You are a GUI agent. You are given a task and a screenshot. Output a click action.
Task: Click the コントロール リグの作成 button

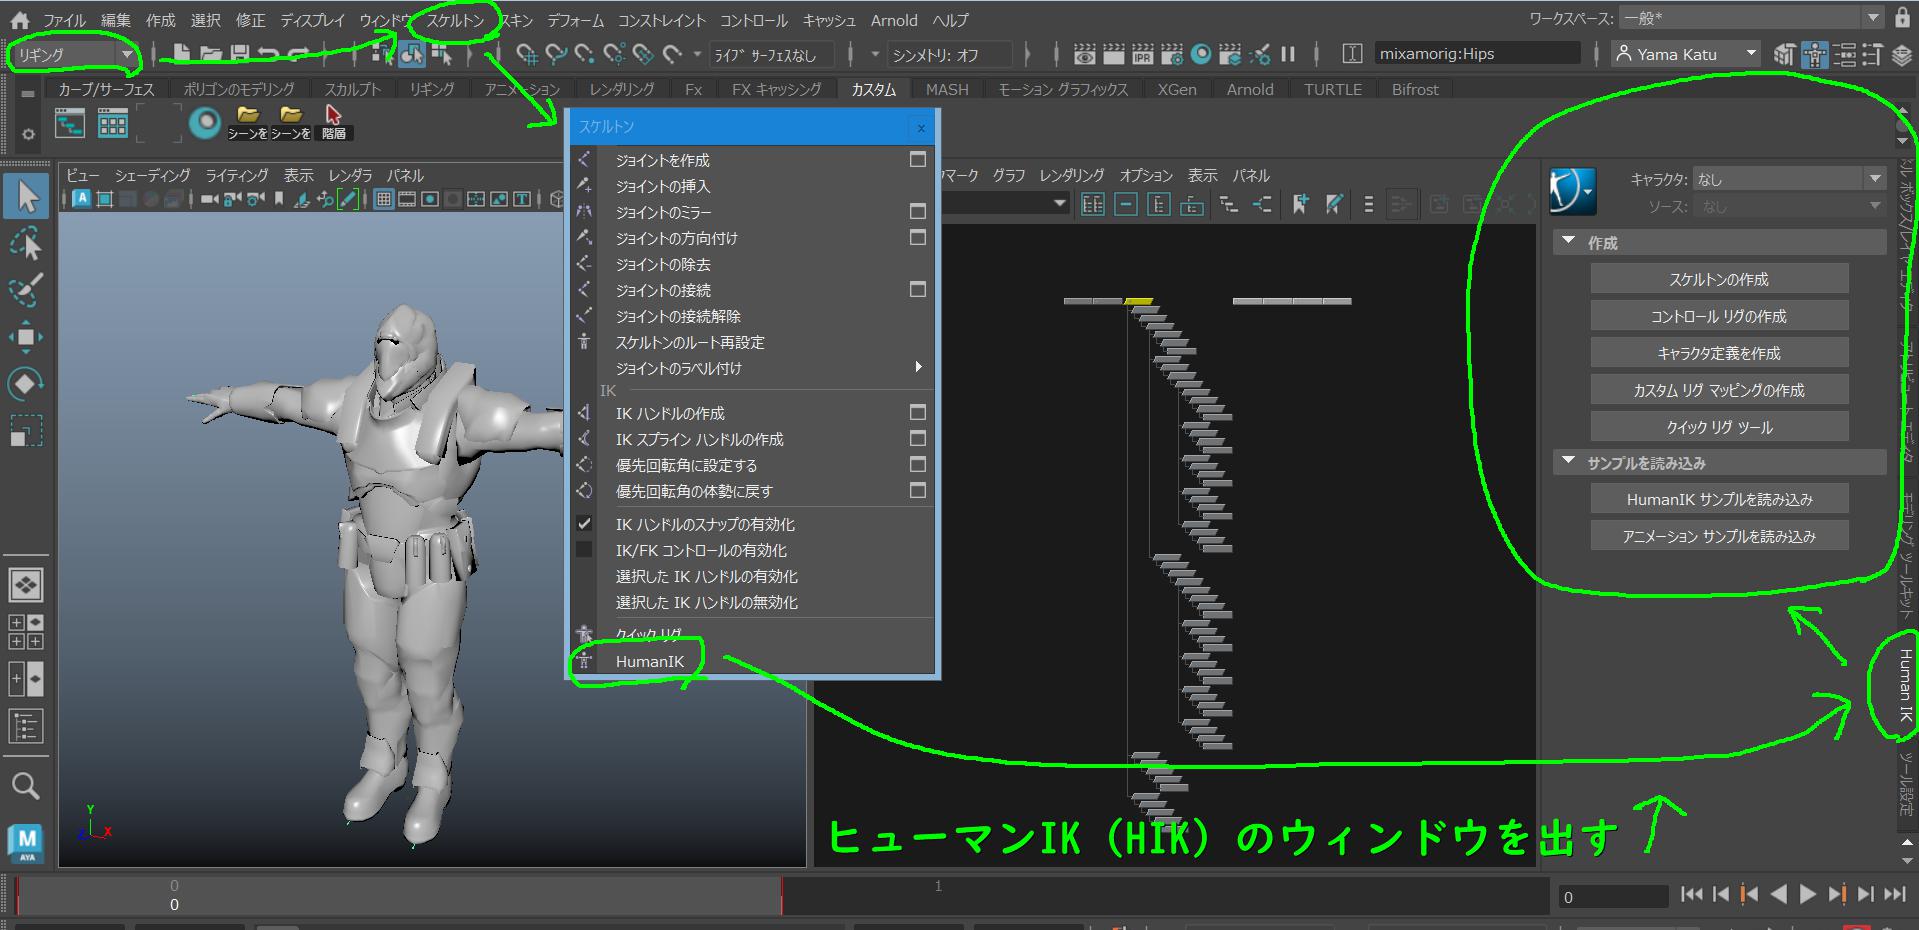1719,316
